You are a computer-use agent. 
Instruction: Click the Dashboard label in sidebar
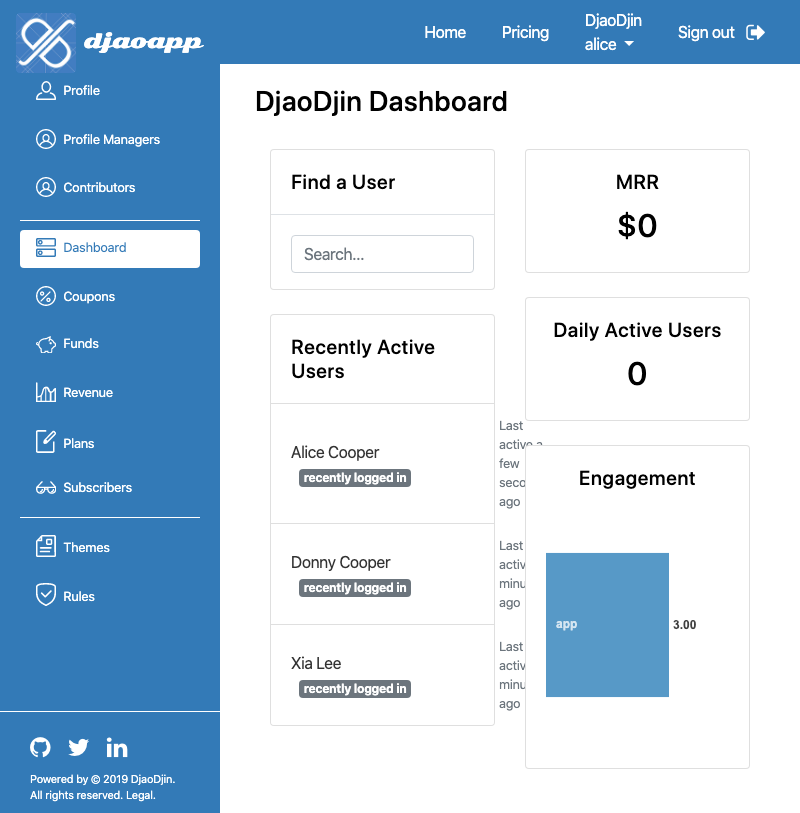click(95, 248)
